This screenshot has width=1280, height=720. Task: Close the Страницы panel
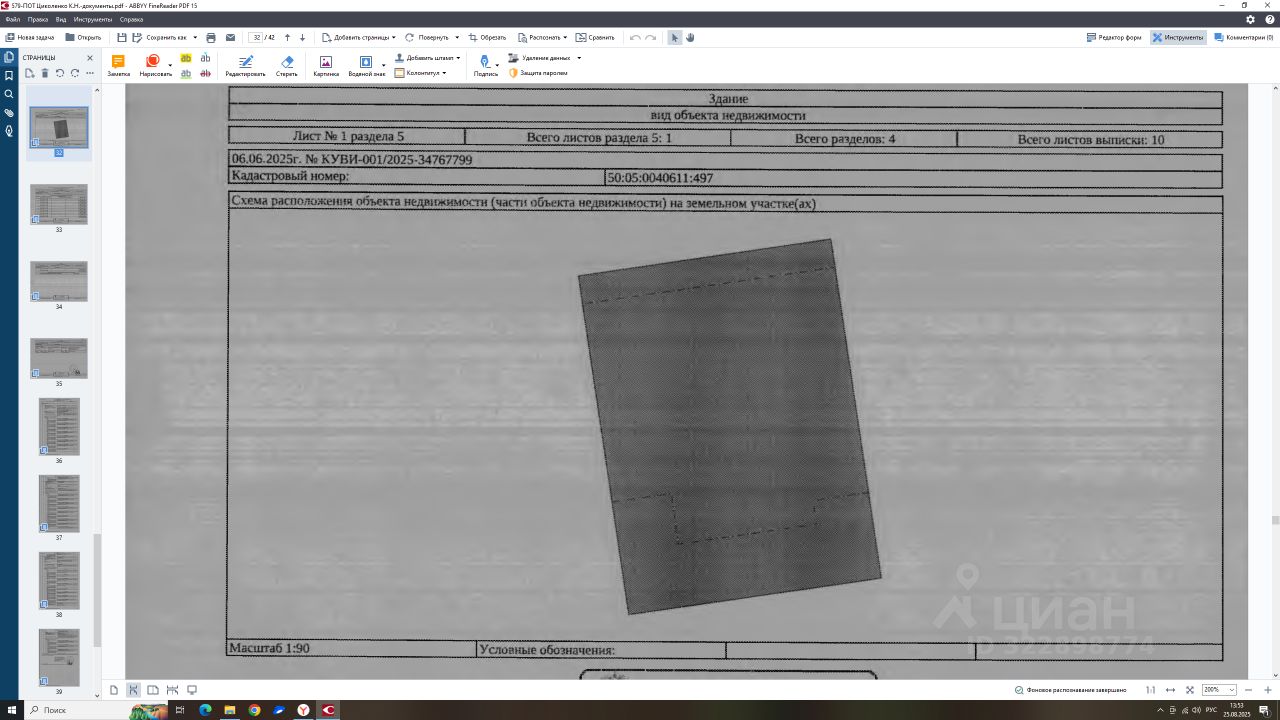90,58
